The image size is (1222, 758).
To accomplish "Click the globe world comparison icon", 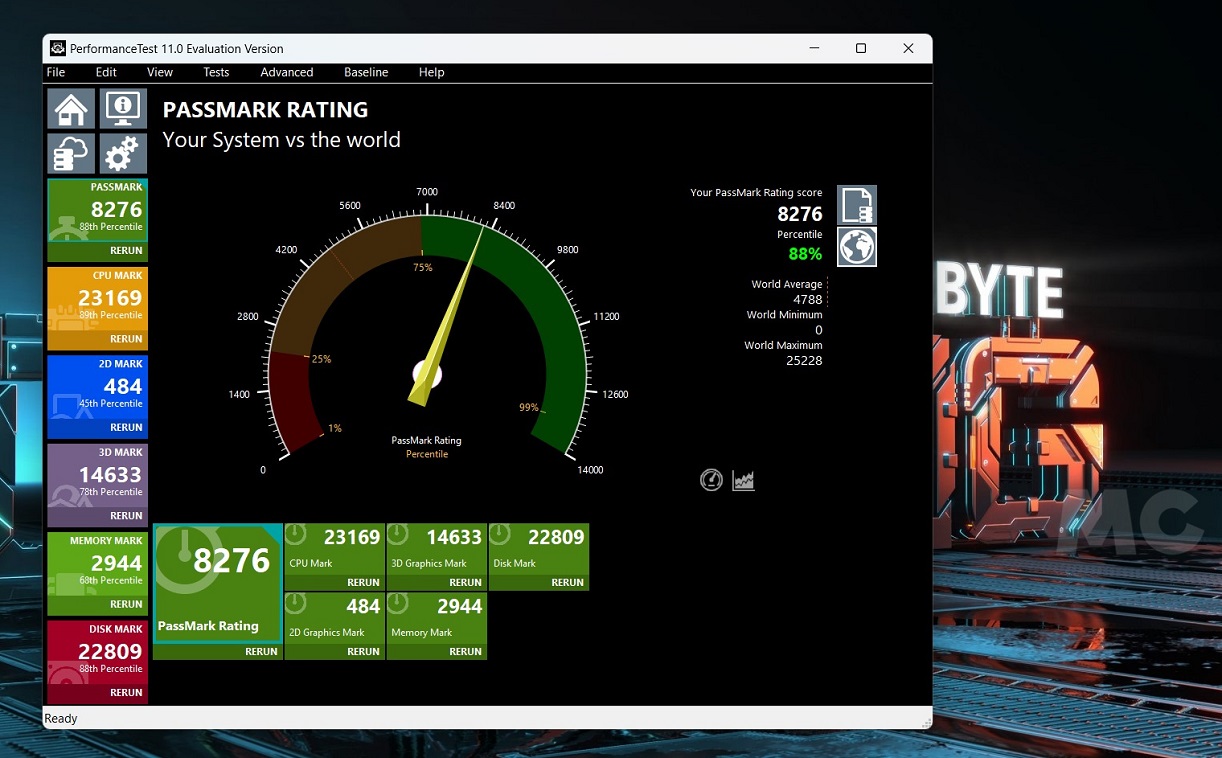I will pos(857,247).
